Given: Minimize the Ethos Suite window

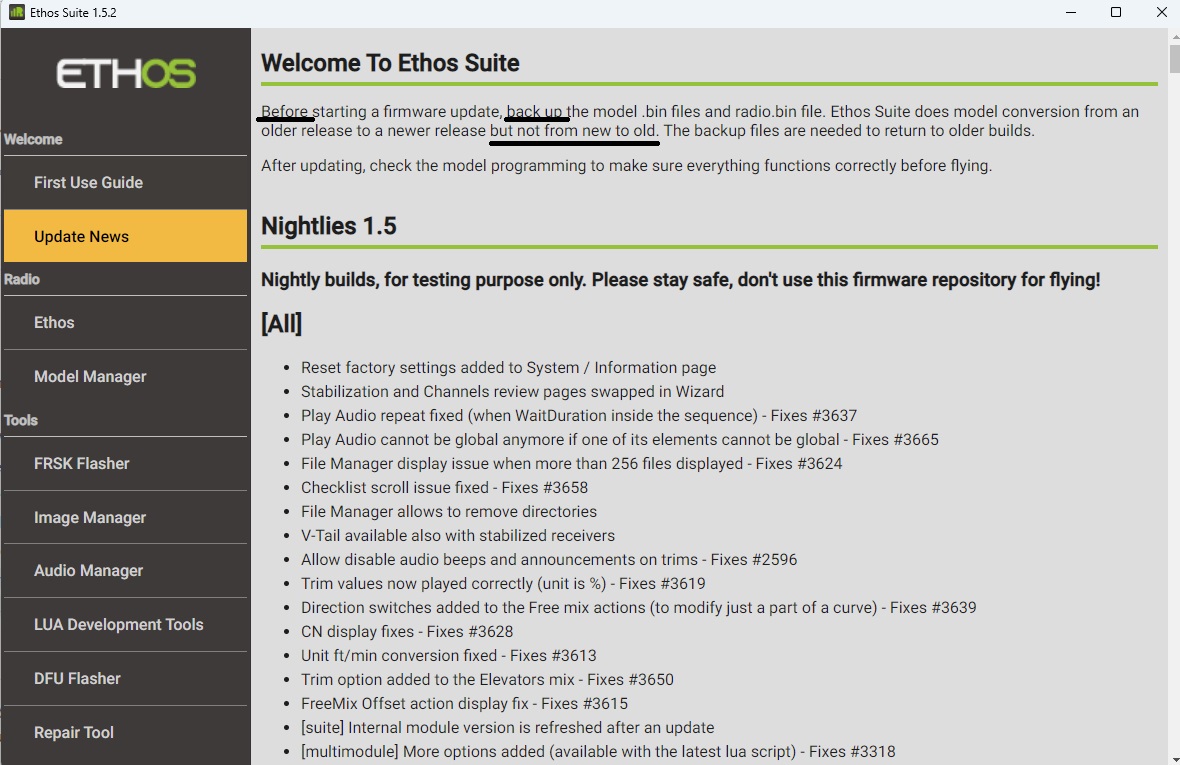Looking at the screenshot, I should [x=1071, y=13].
